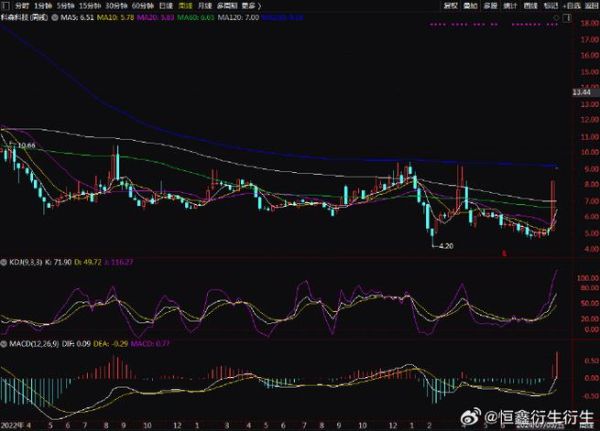
Task: Click the D: 49.72 value
Action: (88, 262)
